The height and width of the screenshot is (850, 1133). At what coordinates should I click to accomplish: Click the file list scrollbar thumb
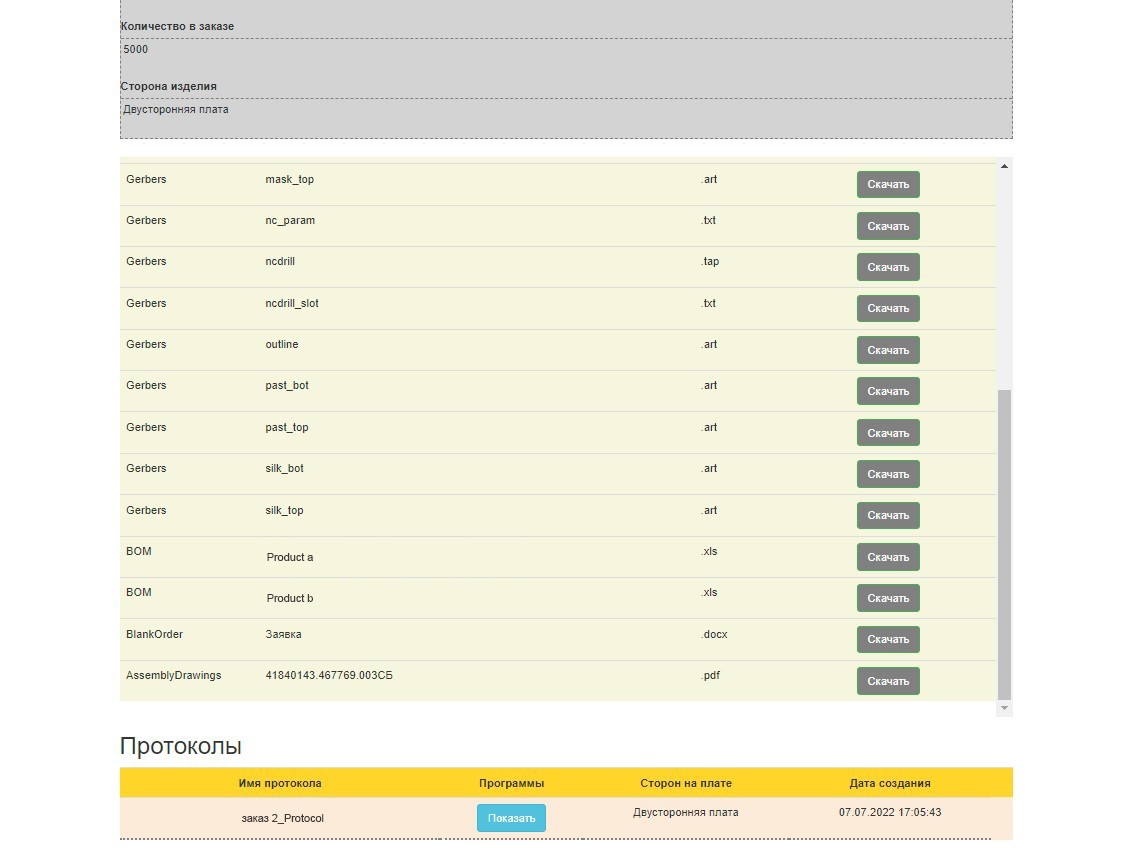[x=1005, y=545]
